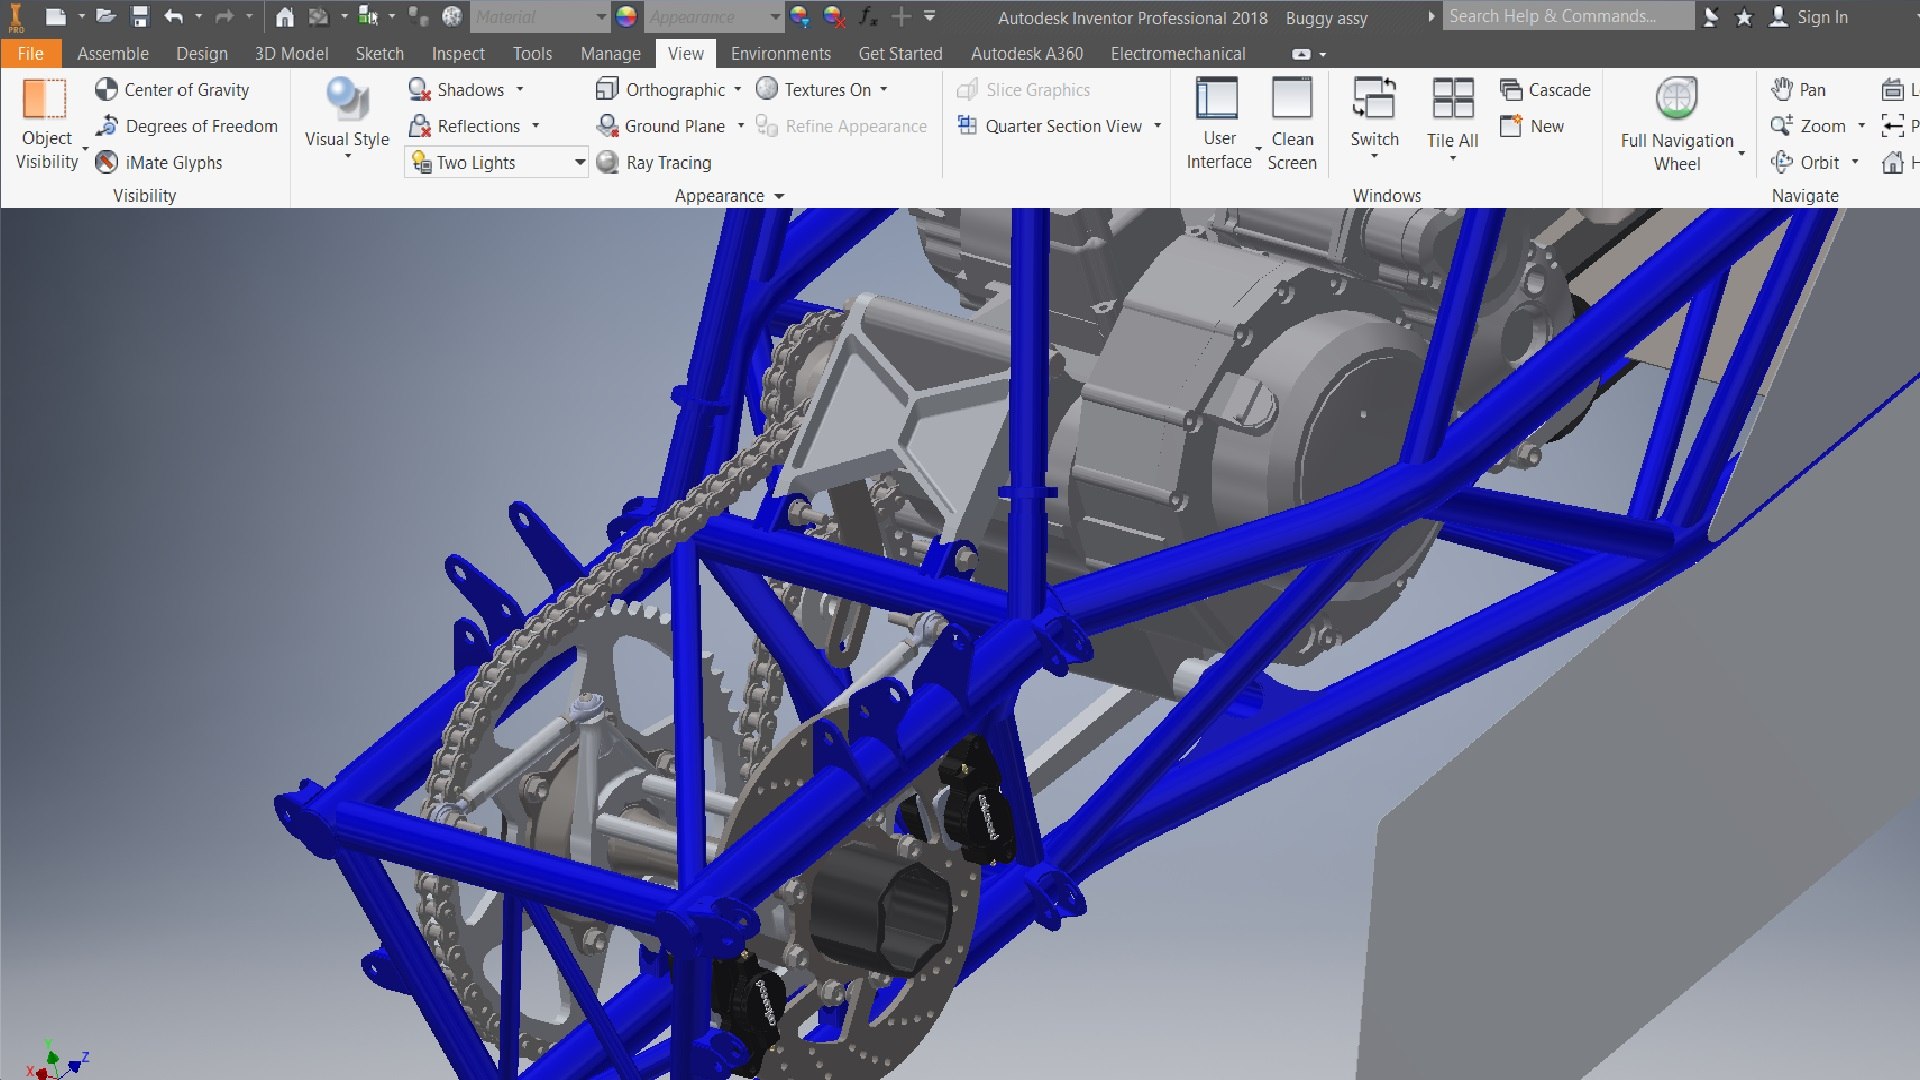Switch to the Assemble ribbon tab
This screenshot has width=1920, height=1080.
pos(113,54)
